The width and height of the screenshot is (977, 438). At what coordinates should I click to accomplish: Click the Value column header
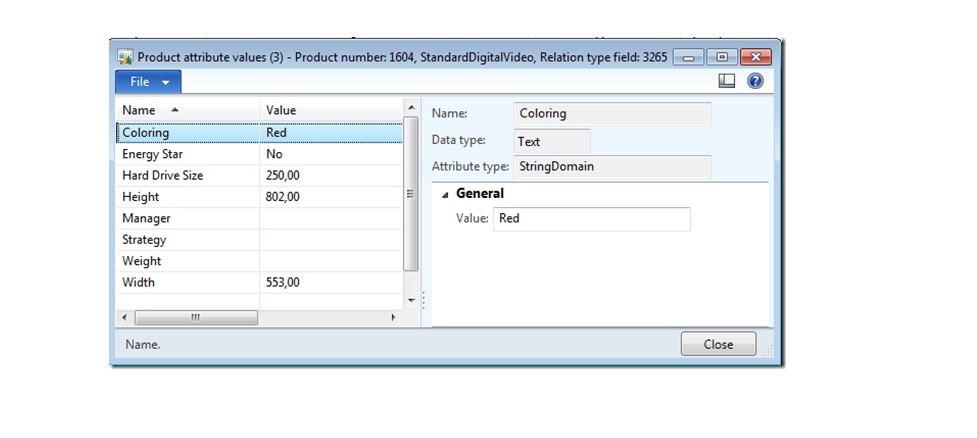point(331,110)
